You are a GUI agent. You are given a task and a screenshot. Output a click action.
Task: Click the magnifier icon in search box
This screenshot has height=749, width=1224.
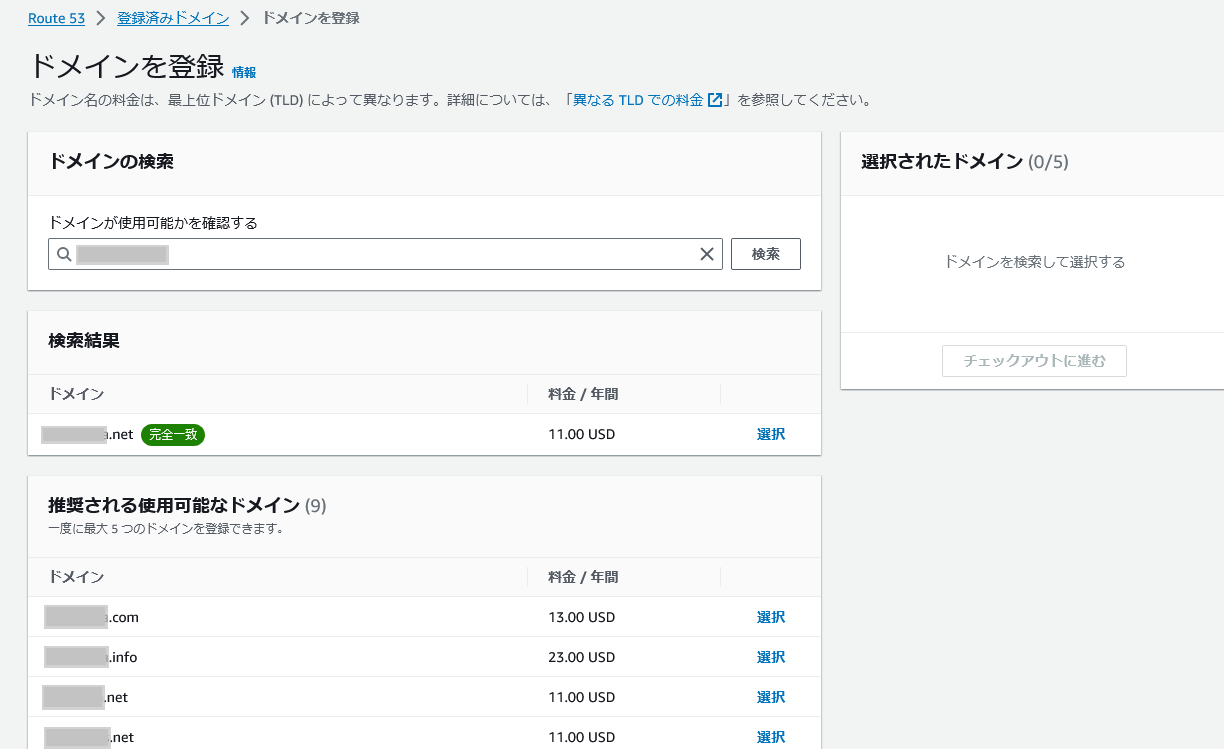coord(64,254)
